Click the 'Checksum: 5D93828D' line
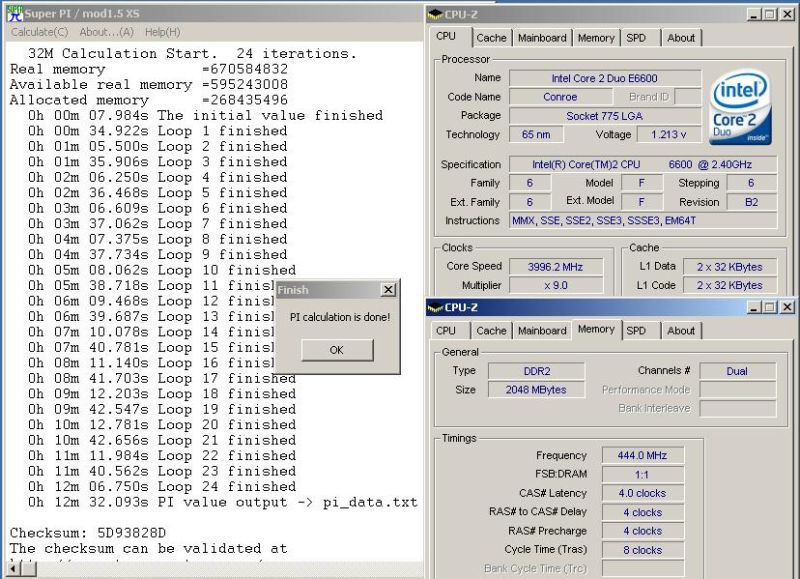The height and width of the screenshot is (579, 800). coord(88,533)
